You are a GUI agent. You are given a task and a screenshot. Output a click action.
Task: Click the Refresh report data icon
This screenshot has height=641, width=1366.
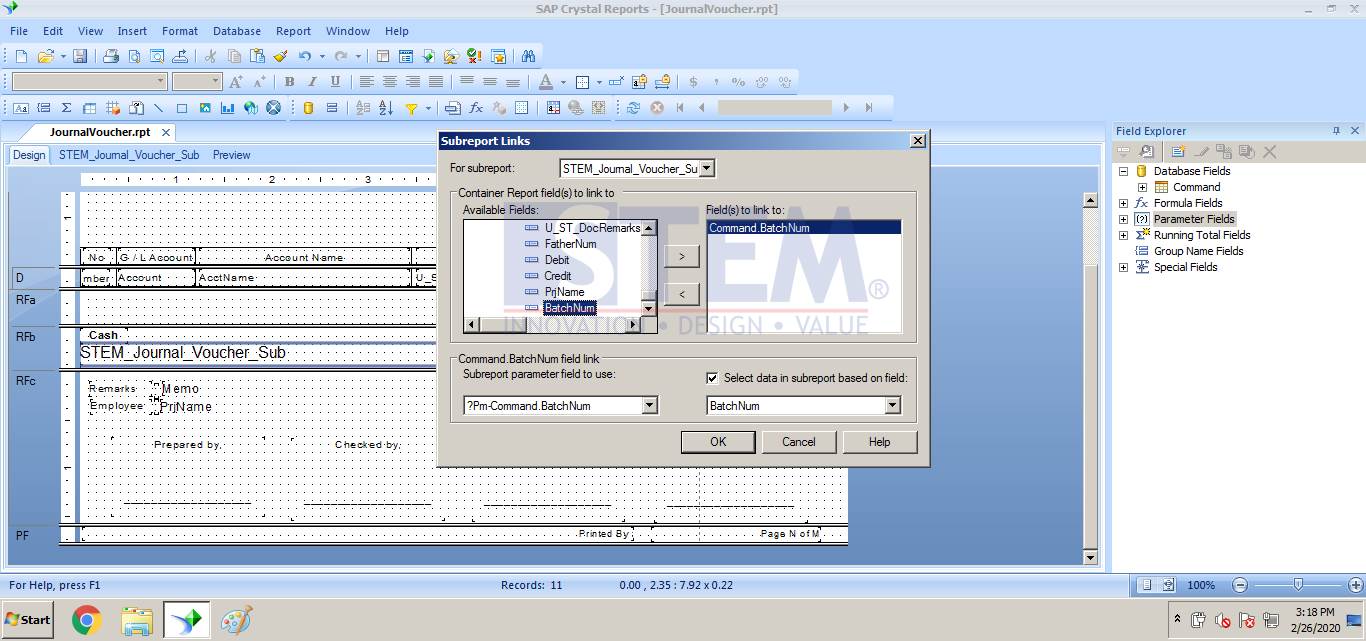pos(633,108)
